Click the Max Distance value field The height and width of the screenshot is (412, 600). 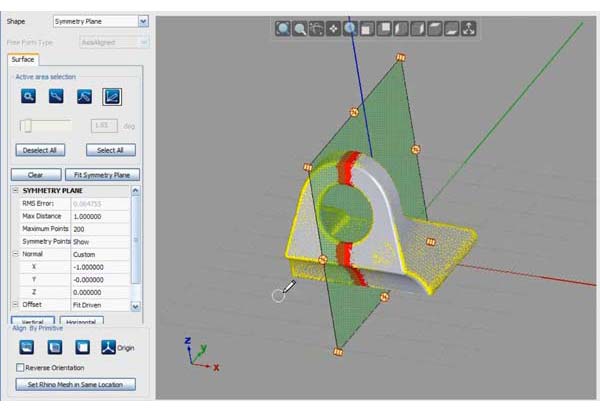105,216
